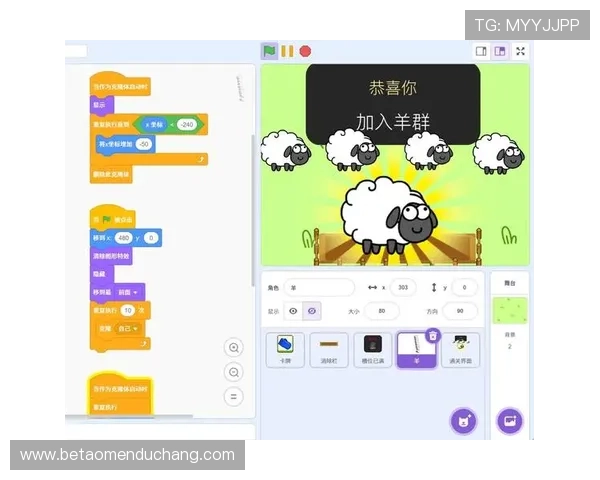Click the sprite x position field 303
Image resolution: width=600 pixels, height=480 pixels.
tap(403, 287)
